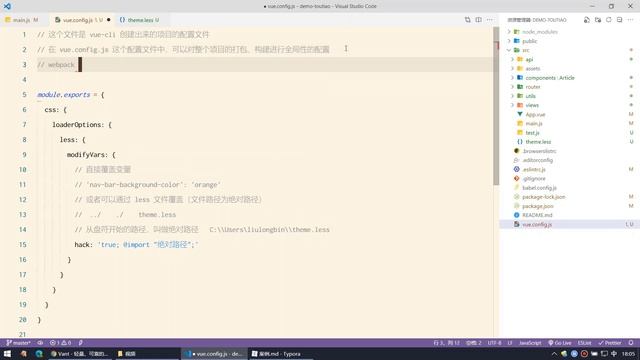Open Windows Start menu
640x360 pixels.
(x=7, y=354)
